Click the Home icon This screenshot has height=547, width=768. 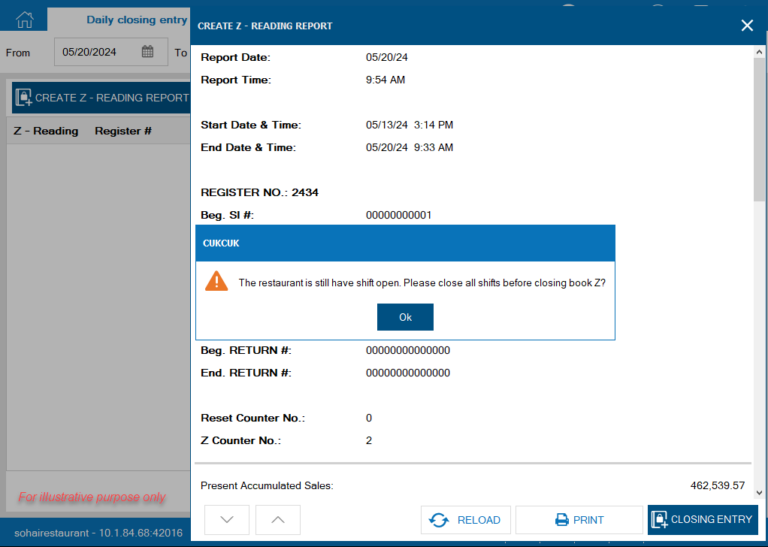24,19
